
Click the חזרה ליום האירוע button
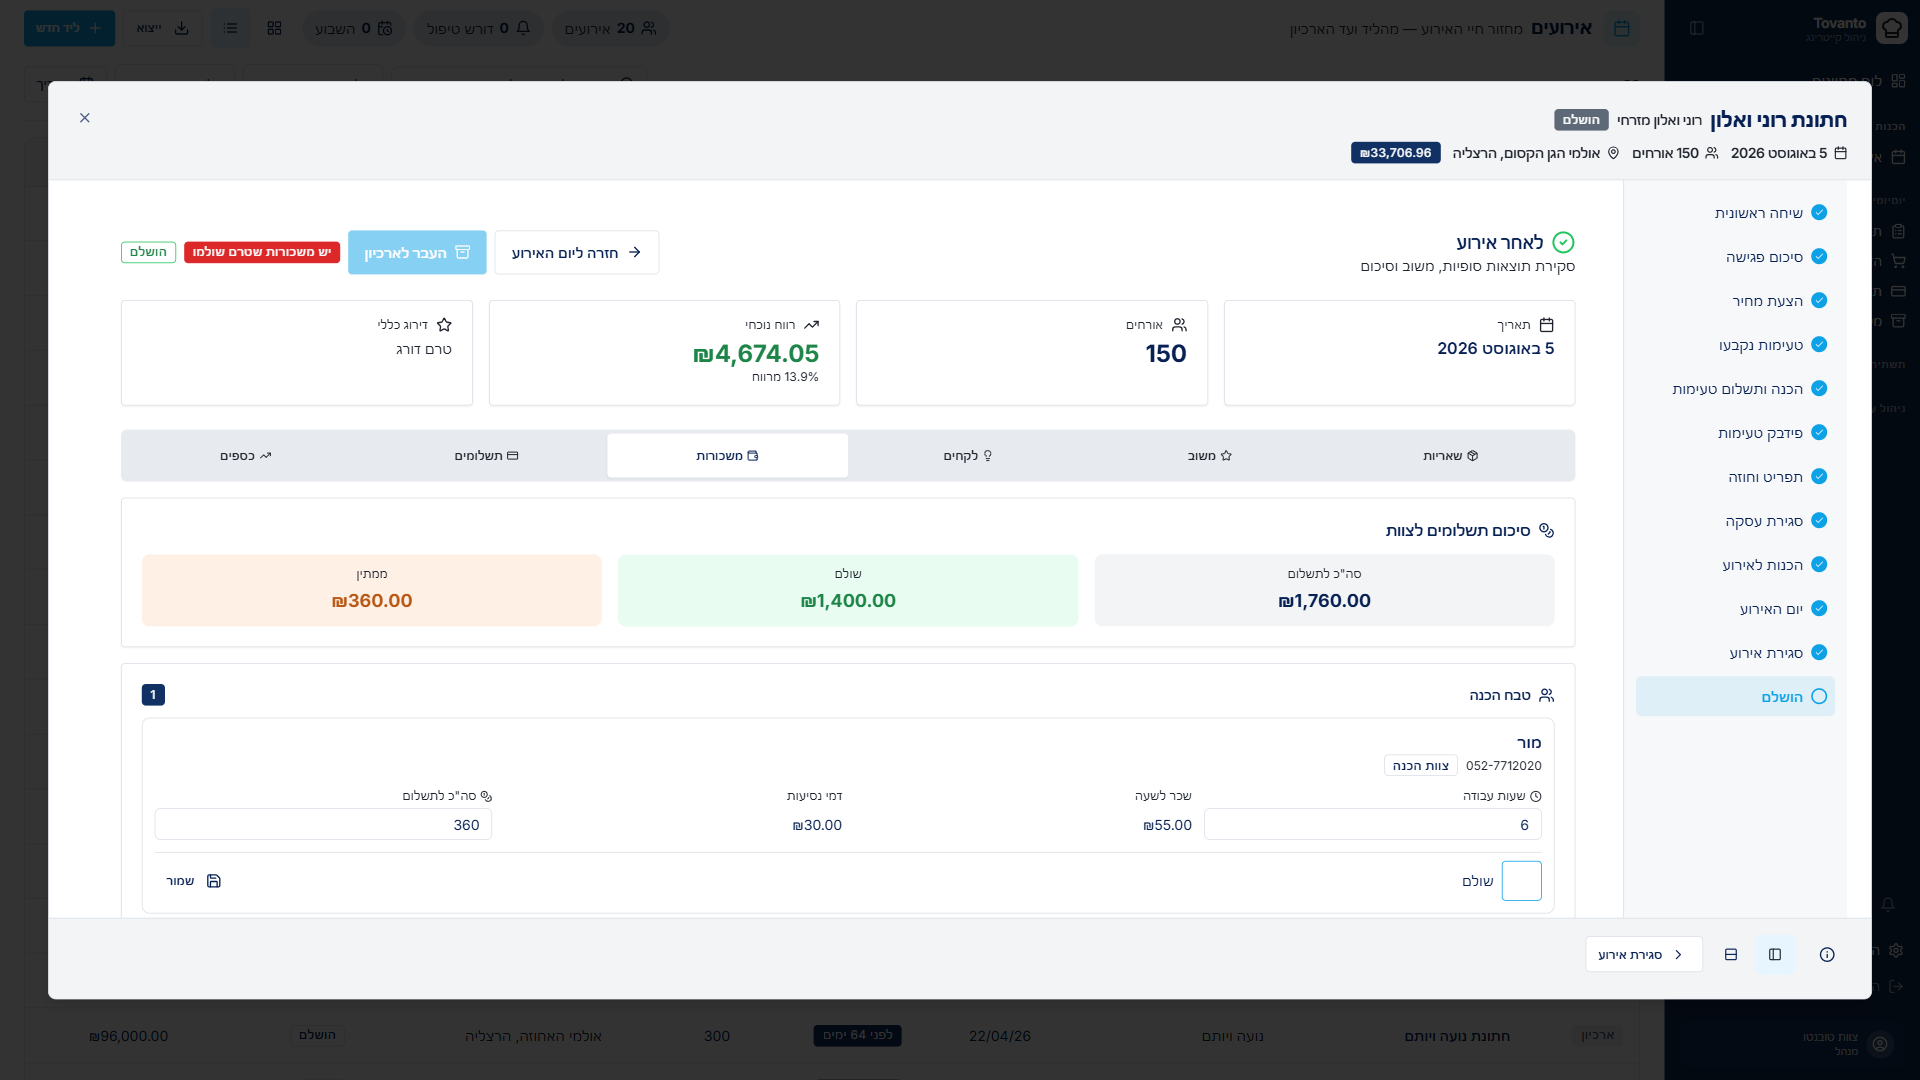tap(577, 253)
